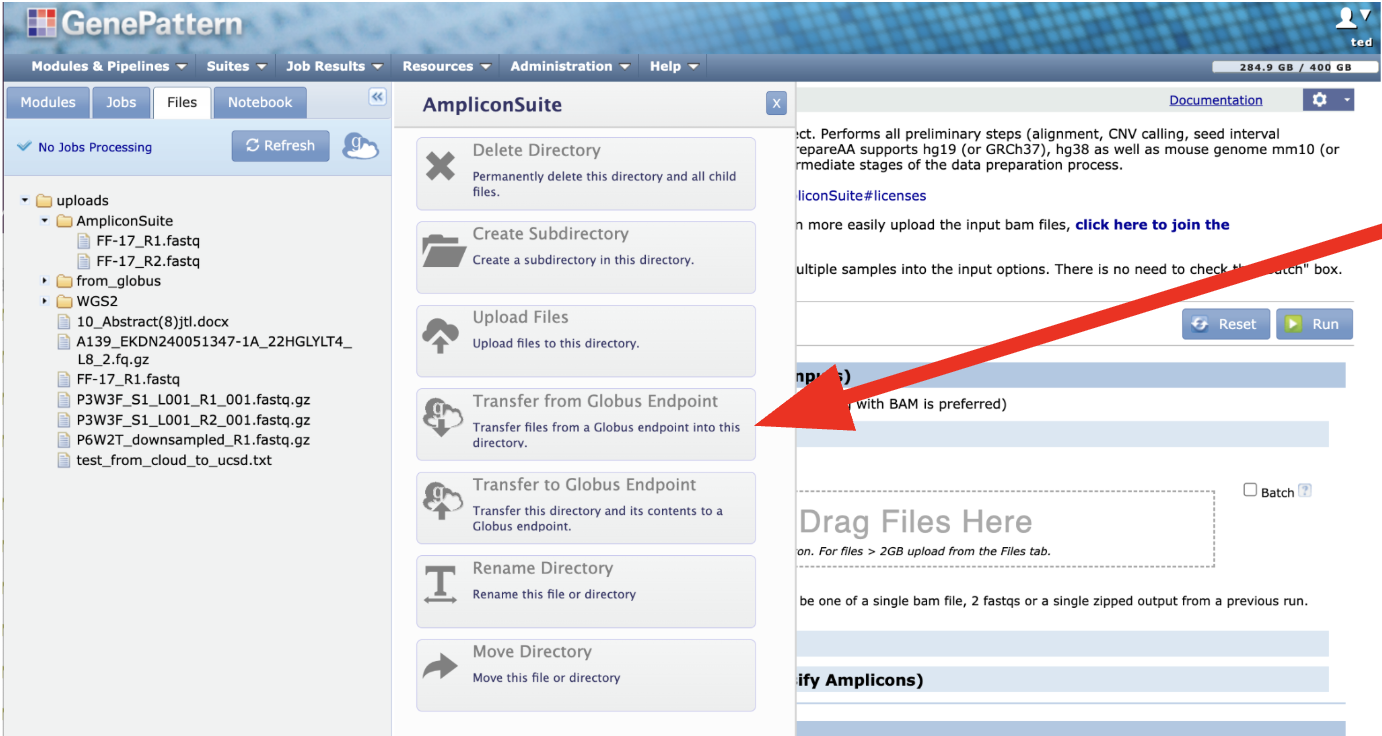1382x736 pixels.
Task: Click the GenePattern logo icon
Action: (42, 24)
